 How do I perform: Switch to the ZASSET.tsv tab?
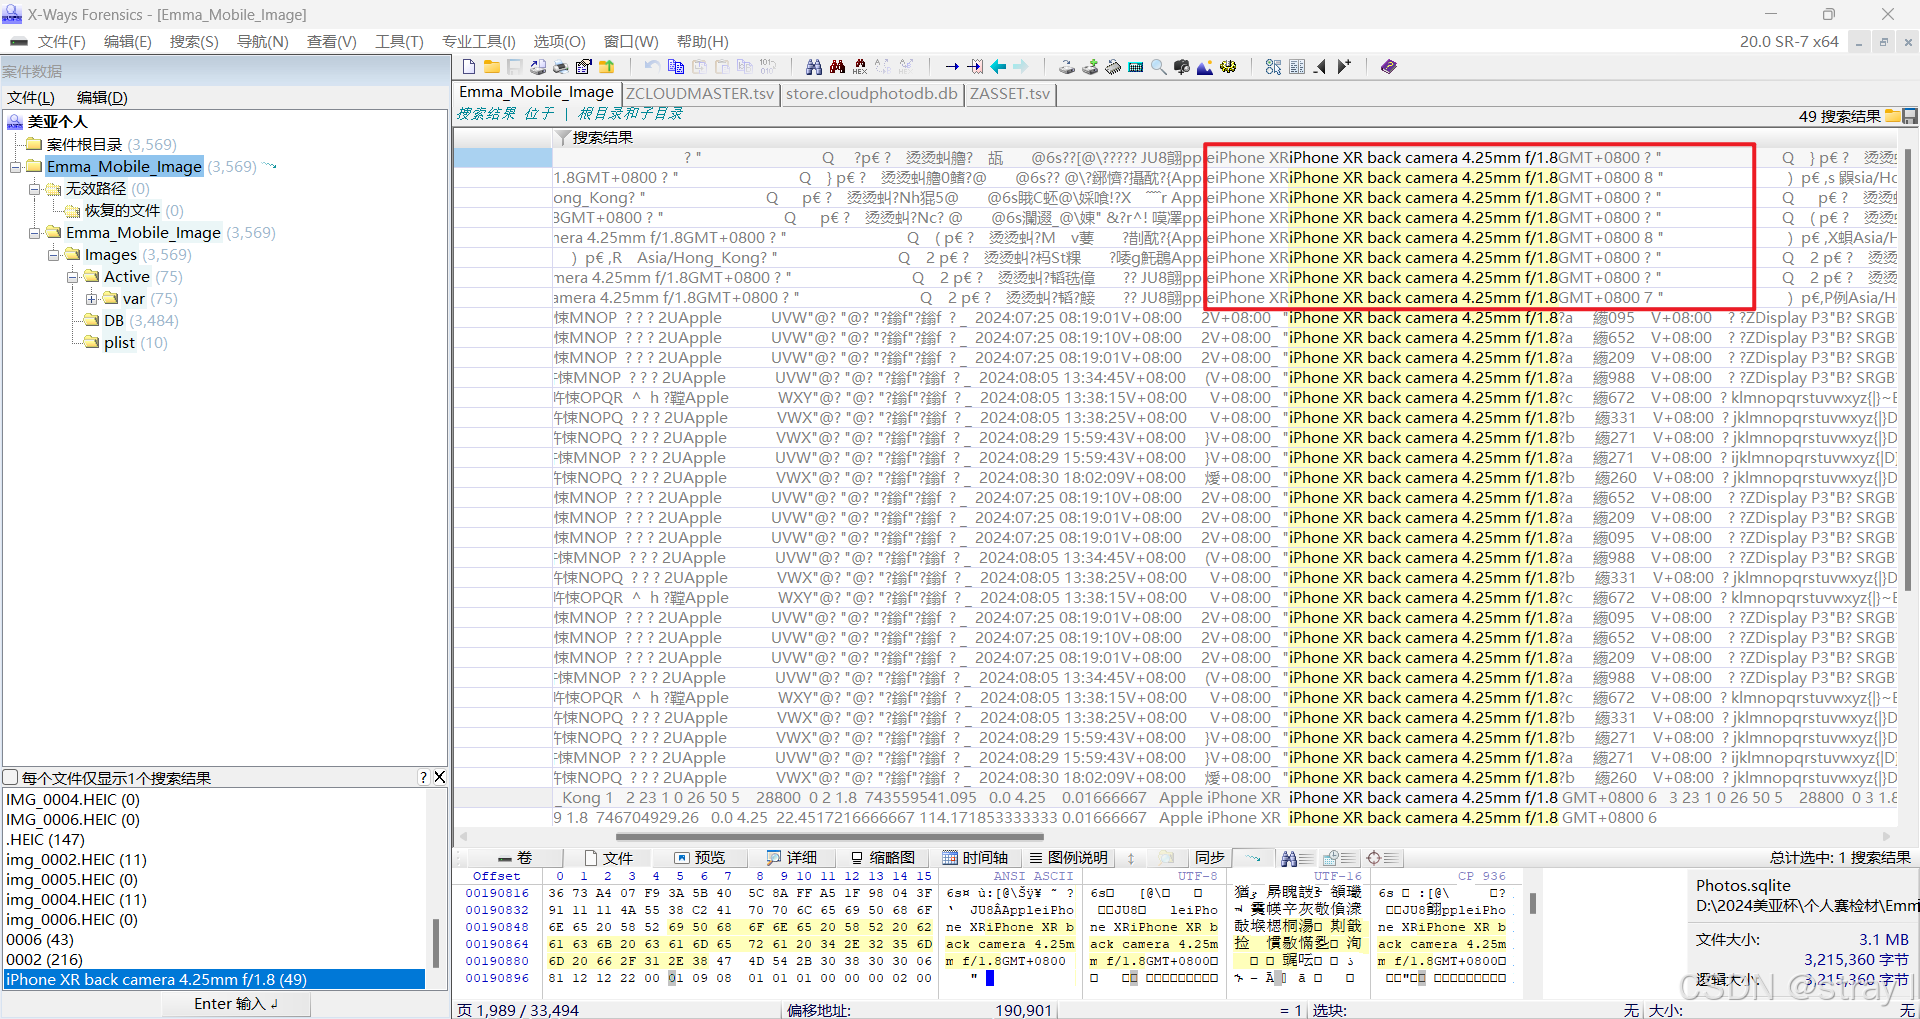[1010, 94]
